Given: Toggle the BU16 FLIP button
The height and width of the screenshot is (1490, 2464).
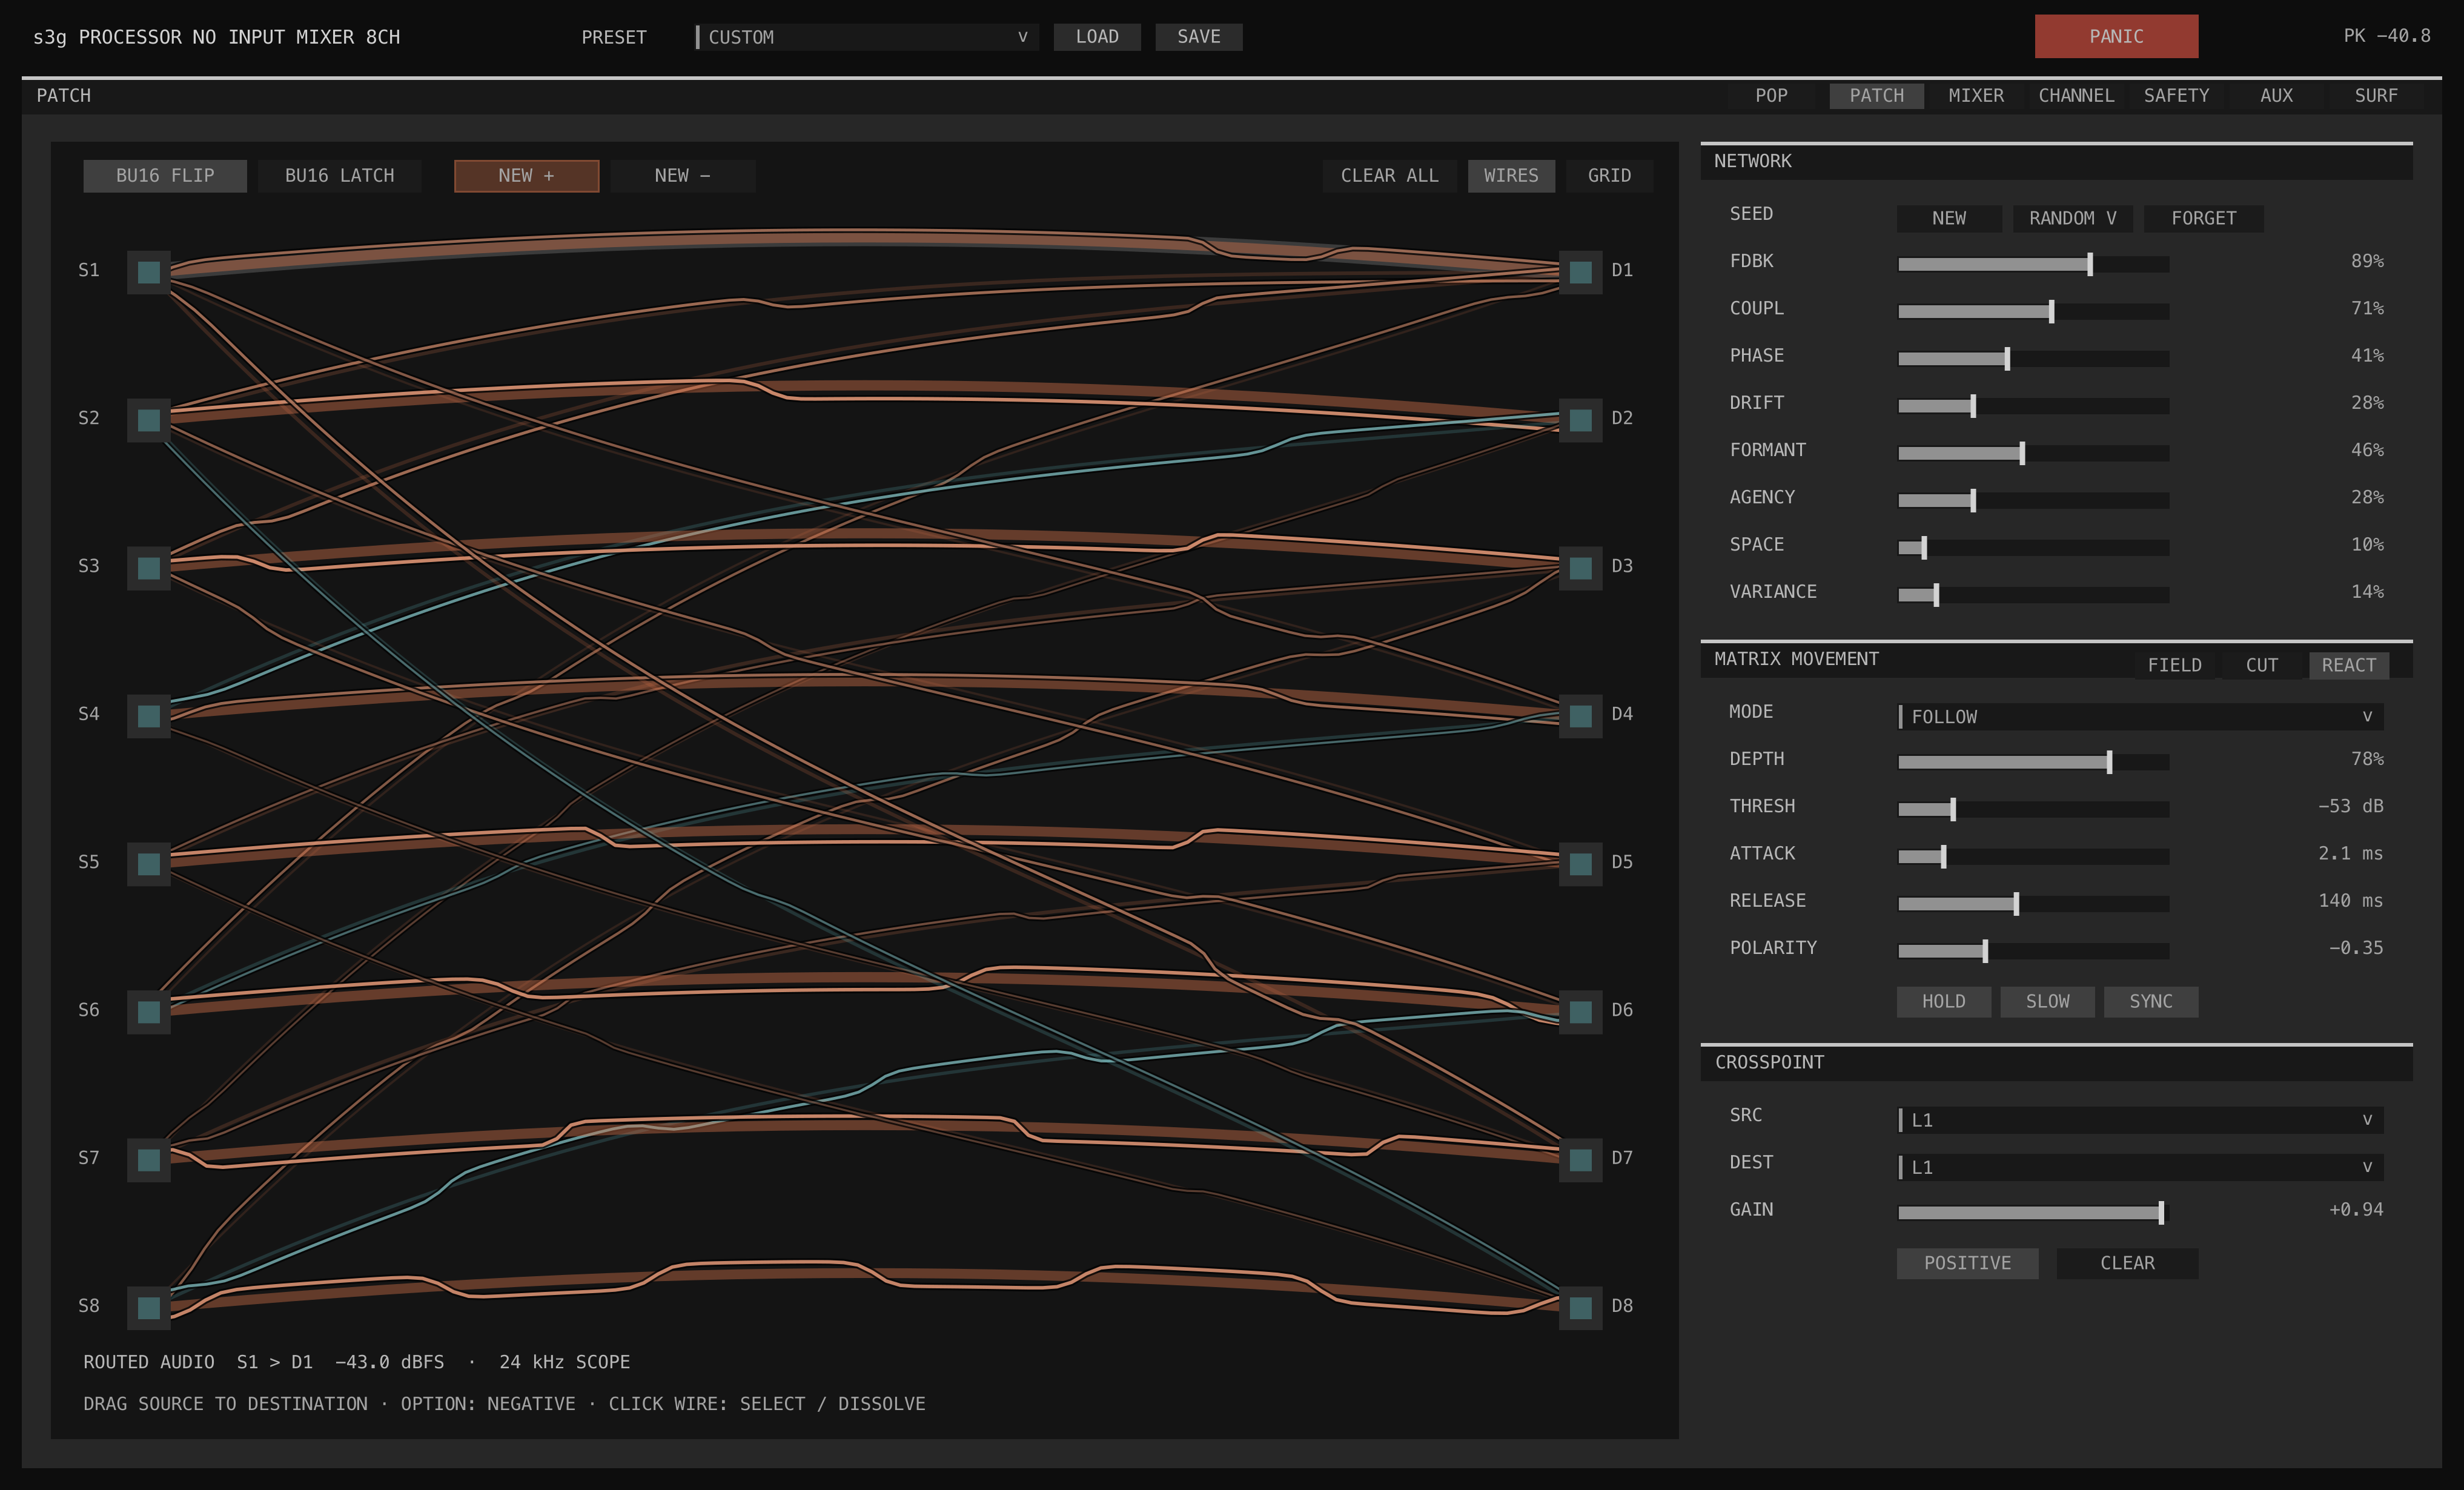Looking at the screenshot, I should click(x=165, y=175).
